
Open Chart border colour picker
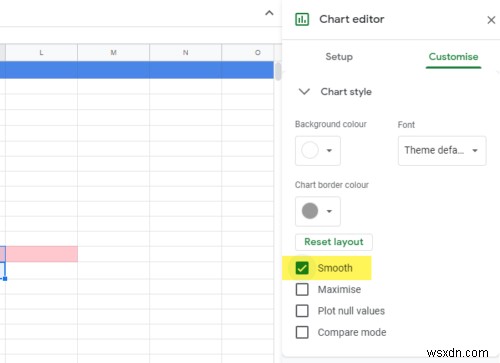click(x=318, y=211)
